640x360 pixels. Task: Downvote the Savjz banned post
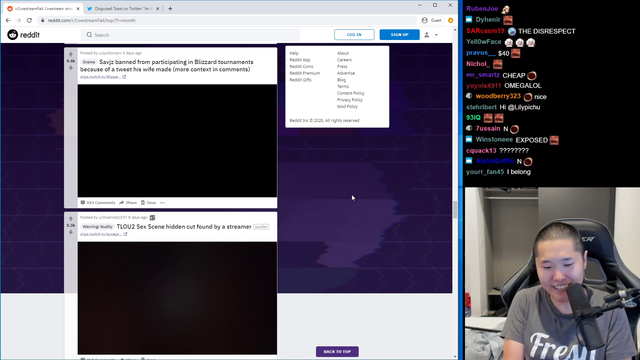point(71,68)
